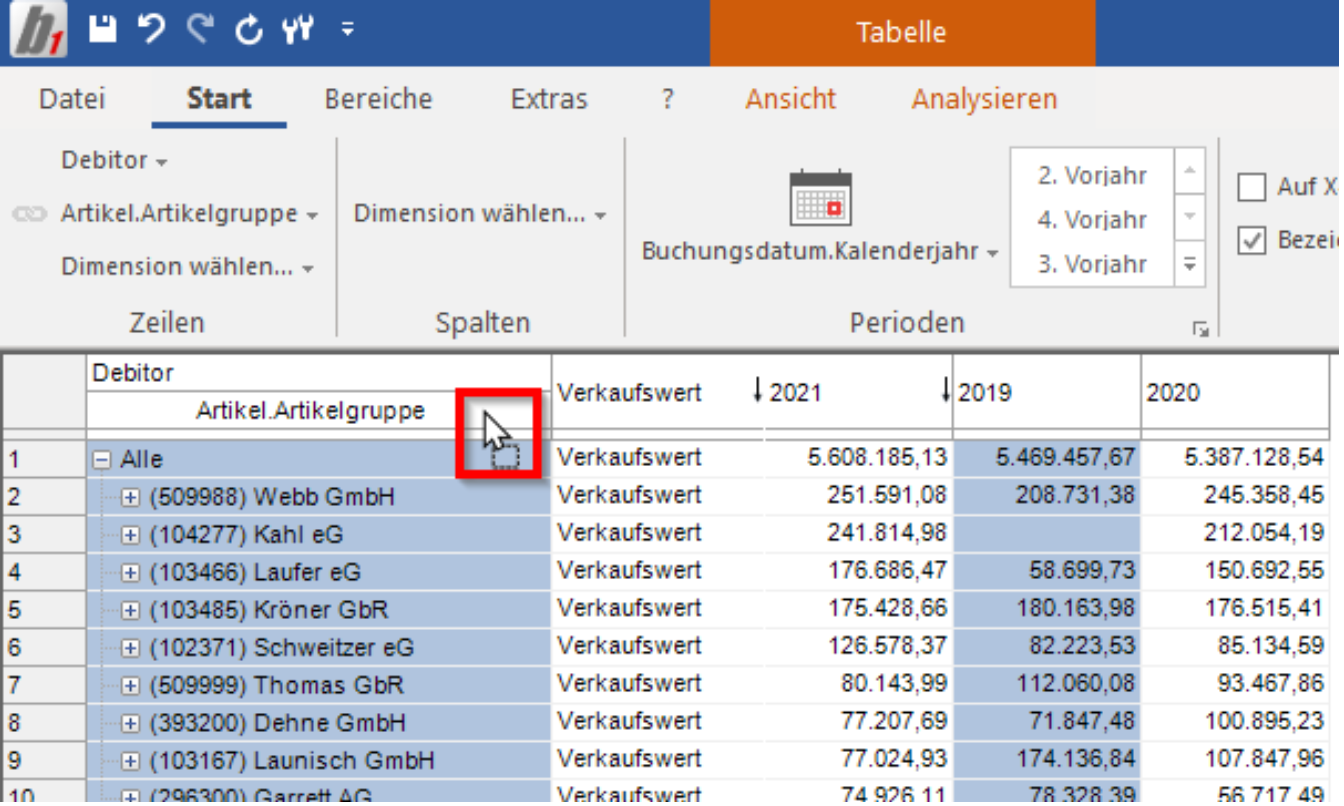The height and width of the screenshot is (806, 1344).
Task: Expand the Kahl eG row
Action: [130, 535]
